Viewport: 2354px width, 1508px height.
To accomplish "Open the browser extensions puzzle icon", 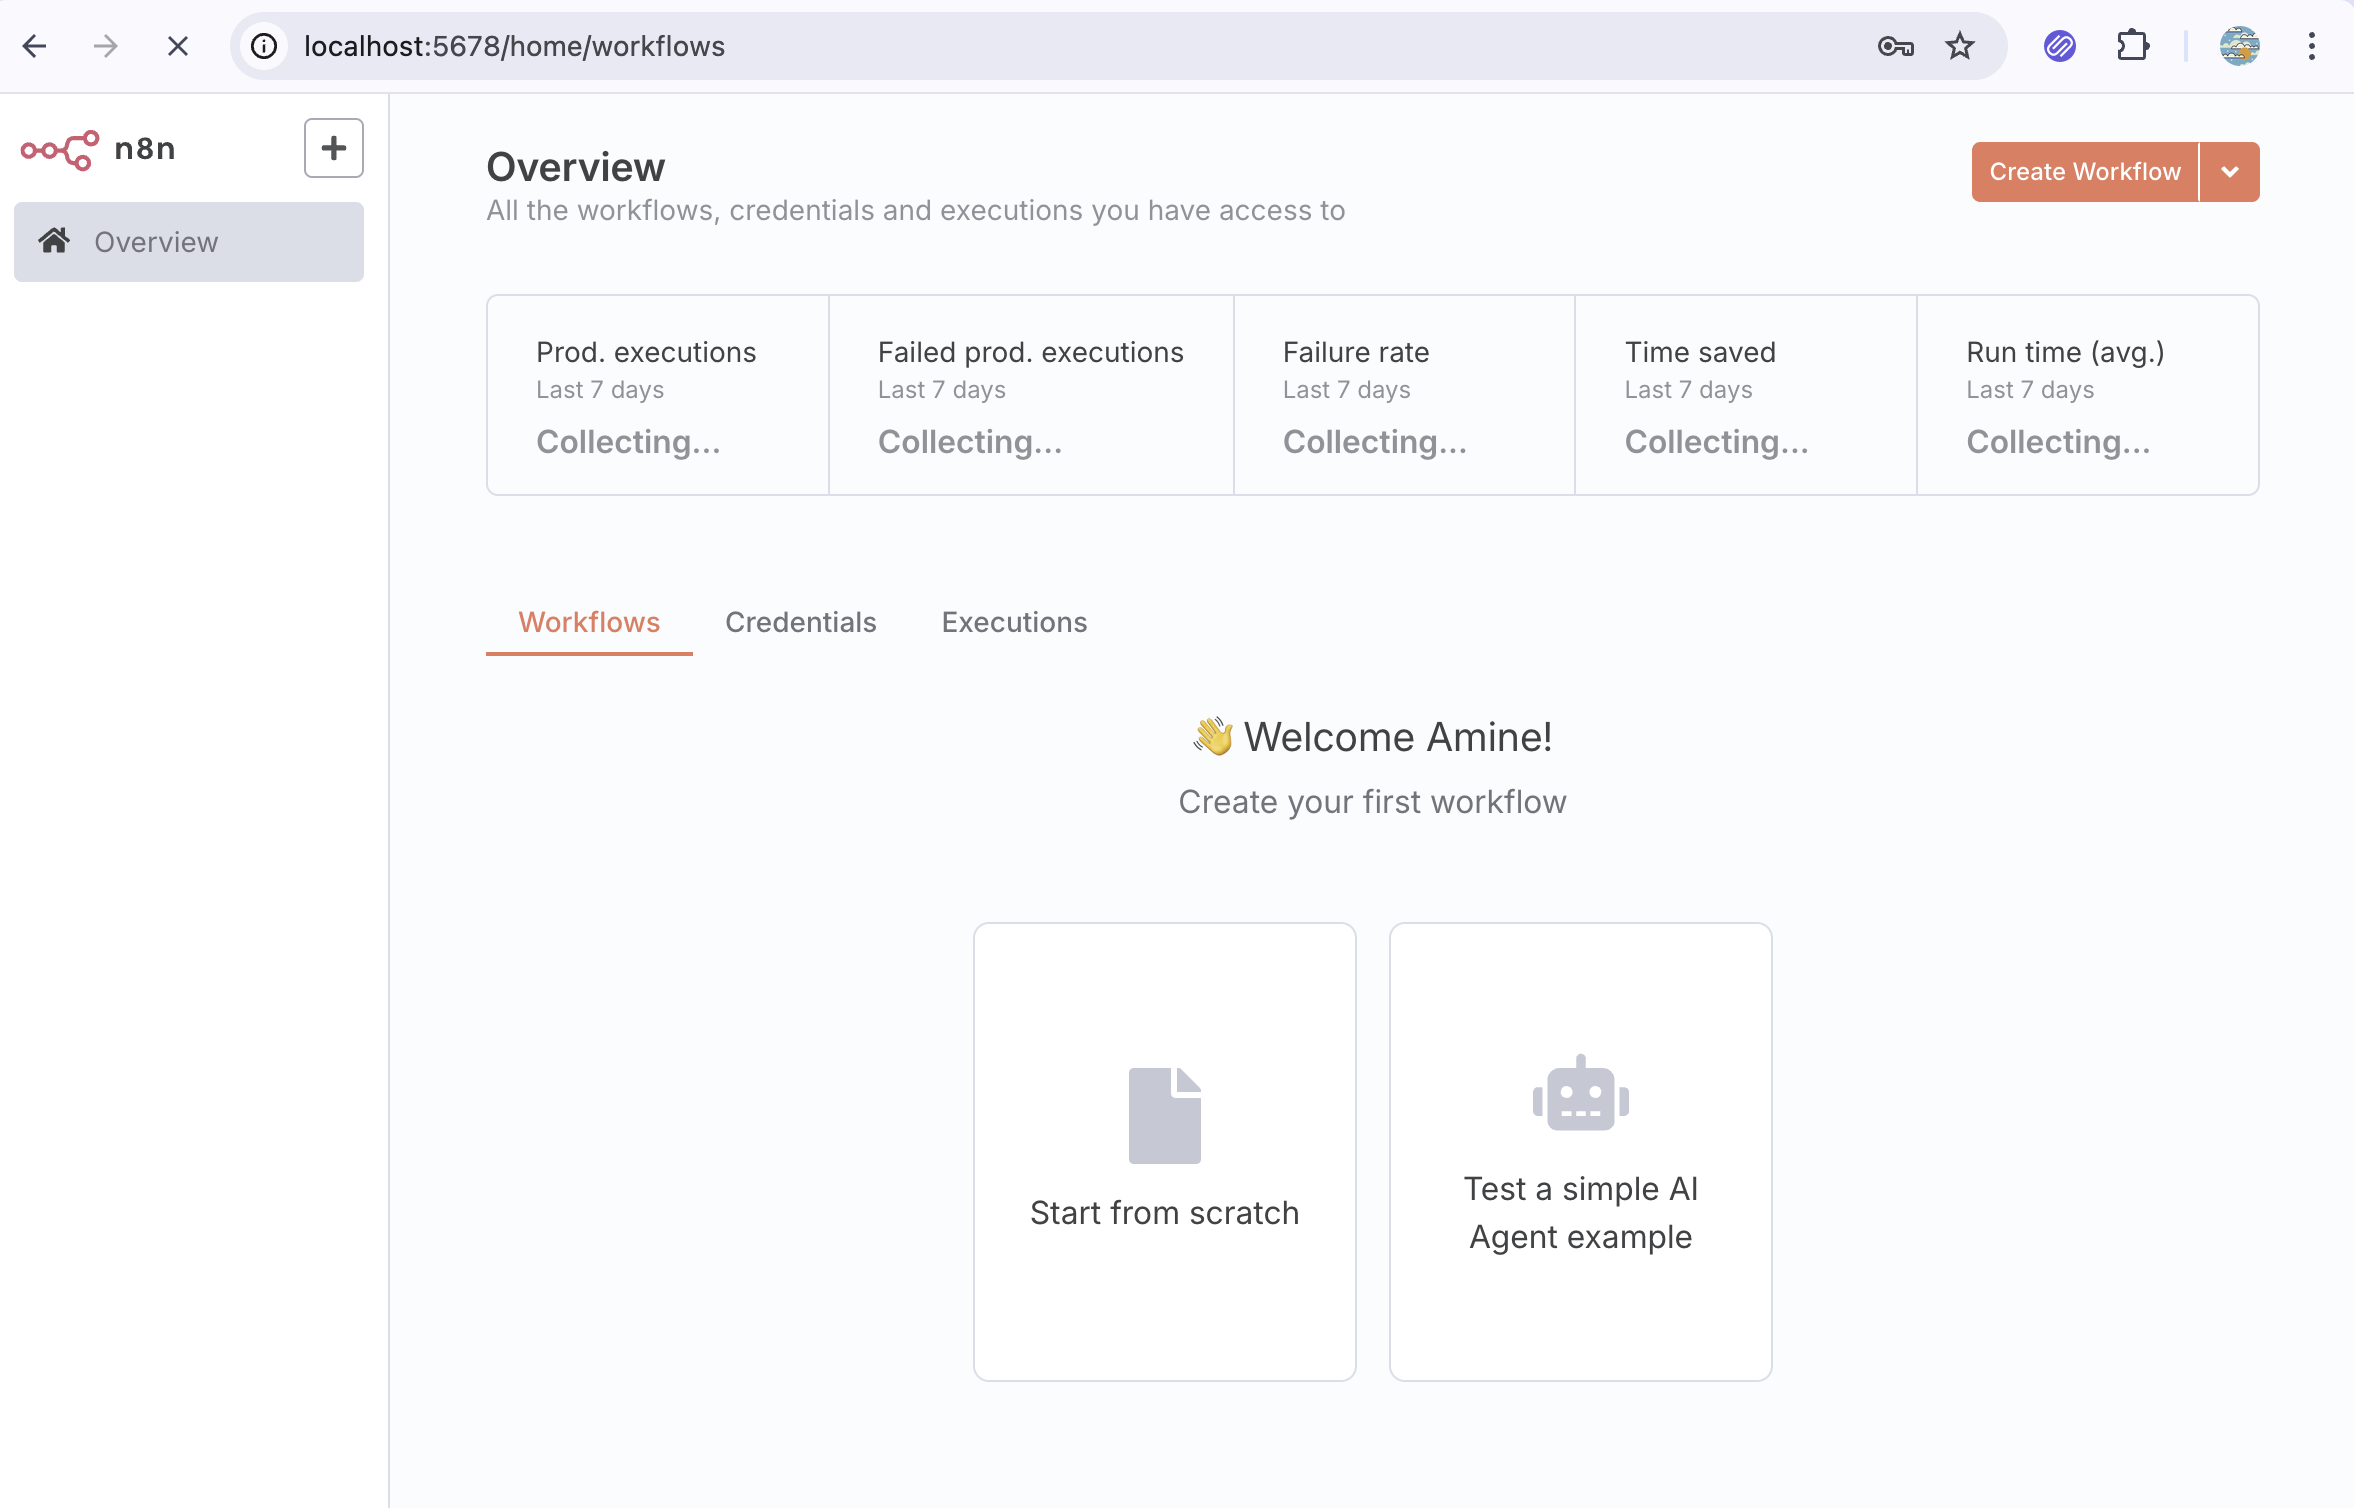I will [x=2133, y=46].
